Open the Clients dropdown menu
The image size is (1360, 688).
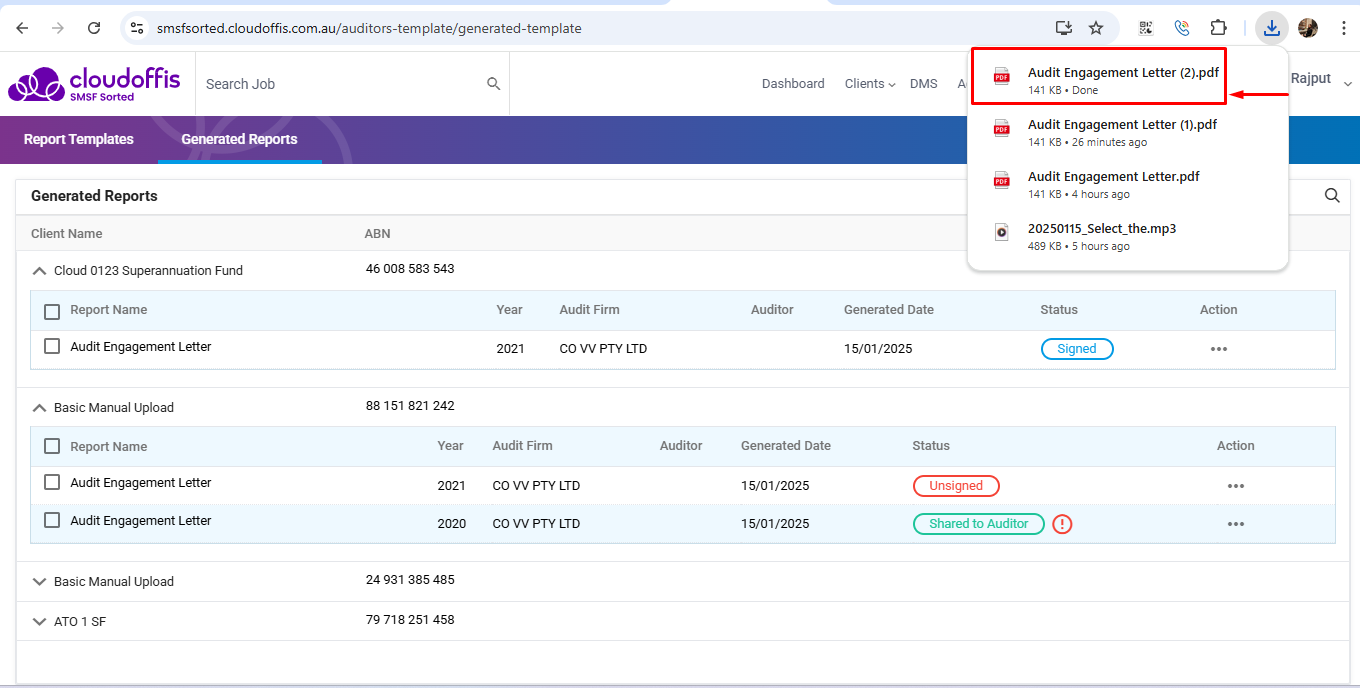[869, 84]
